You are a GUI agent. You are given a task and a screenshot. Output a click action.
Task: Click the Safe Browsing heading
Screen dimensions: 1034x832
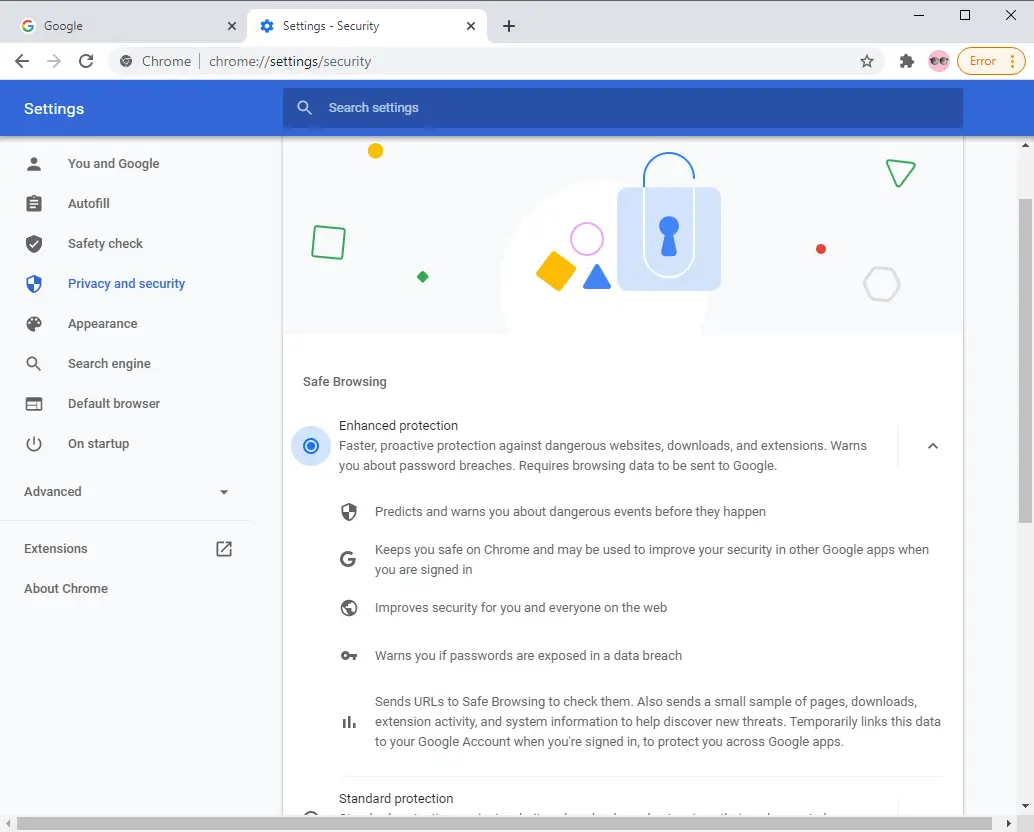pos(345,382)
